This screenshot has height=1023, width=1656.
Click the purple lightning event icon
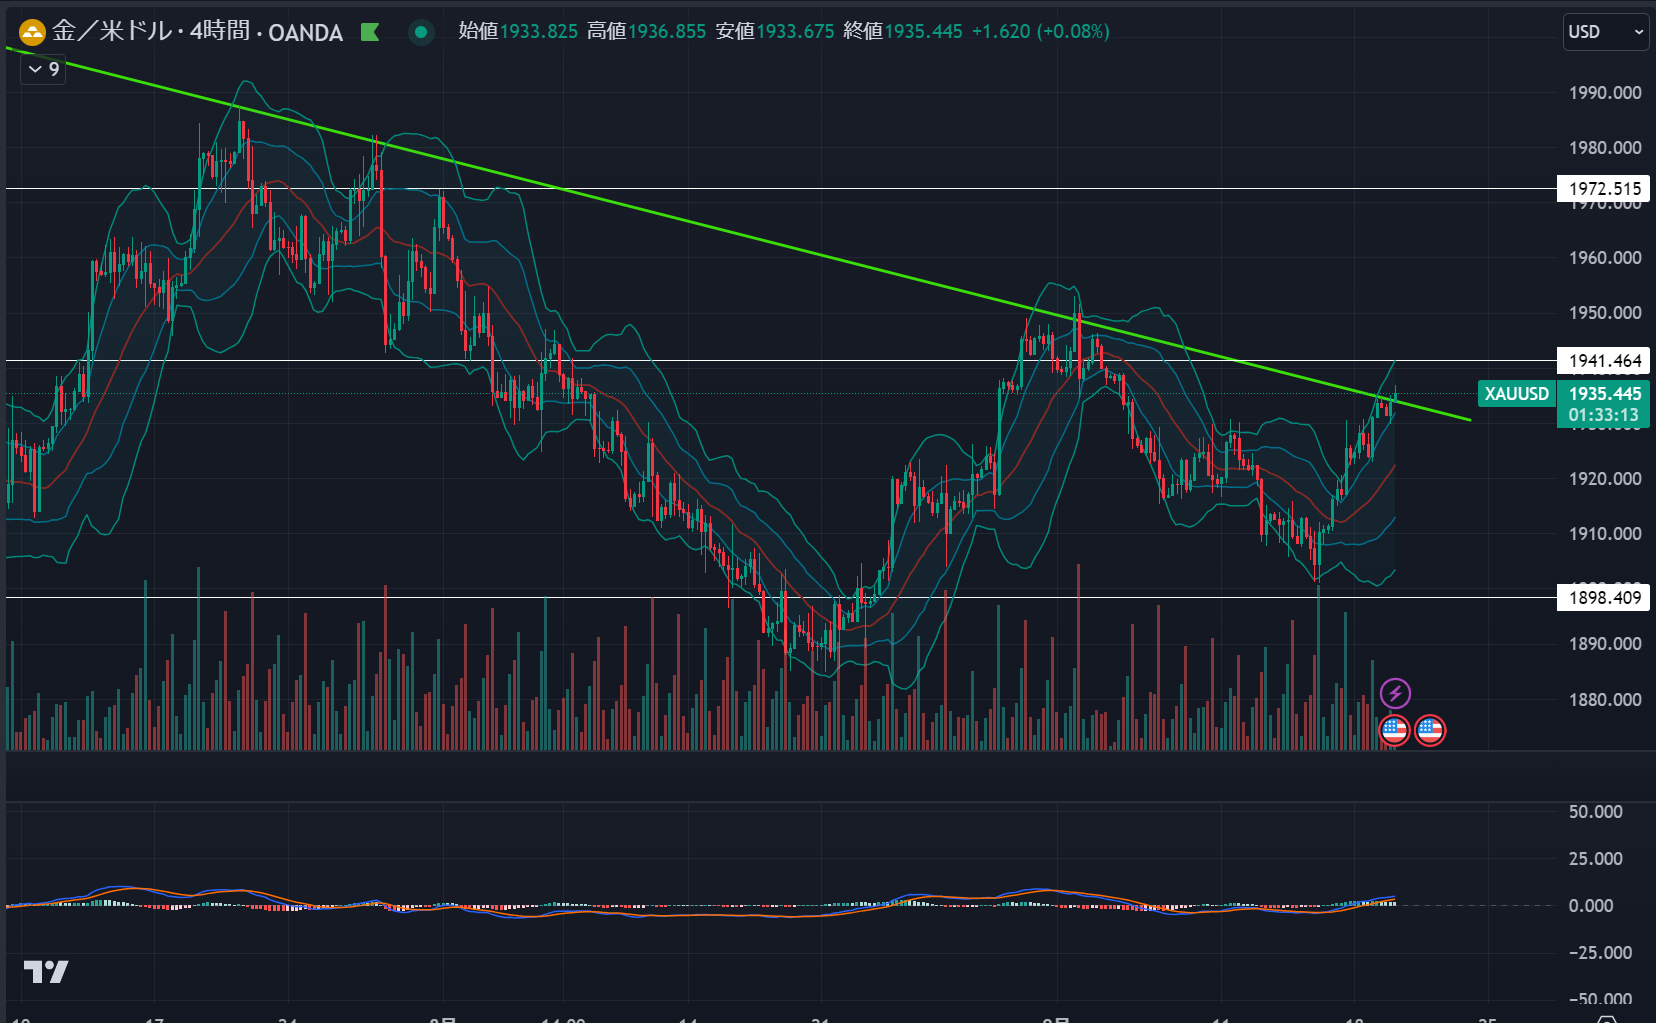(1395, 693)
